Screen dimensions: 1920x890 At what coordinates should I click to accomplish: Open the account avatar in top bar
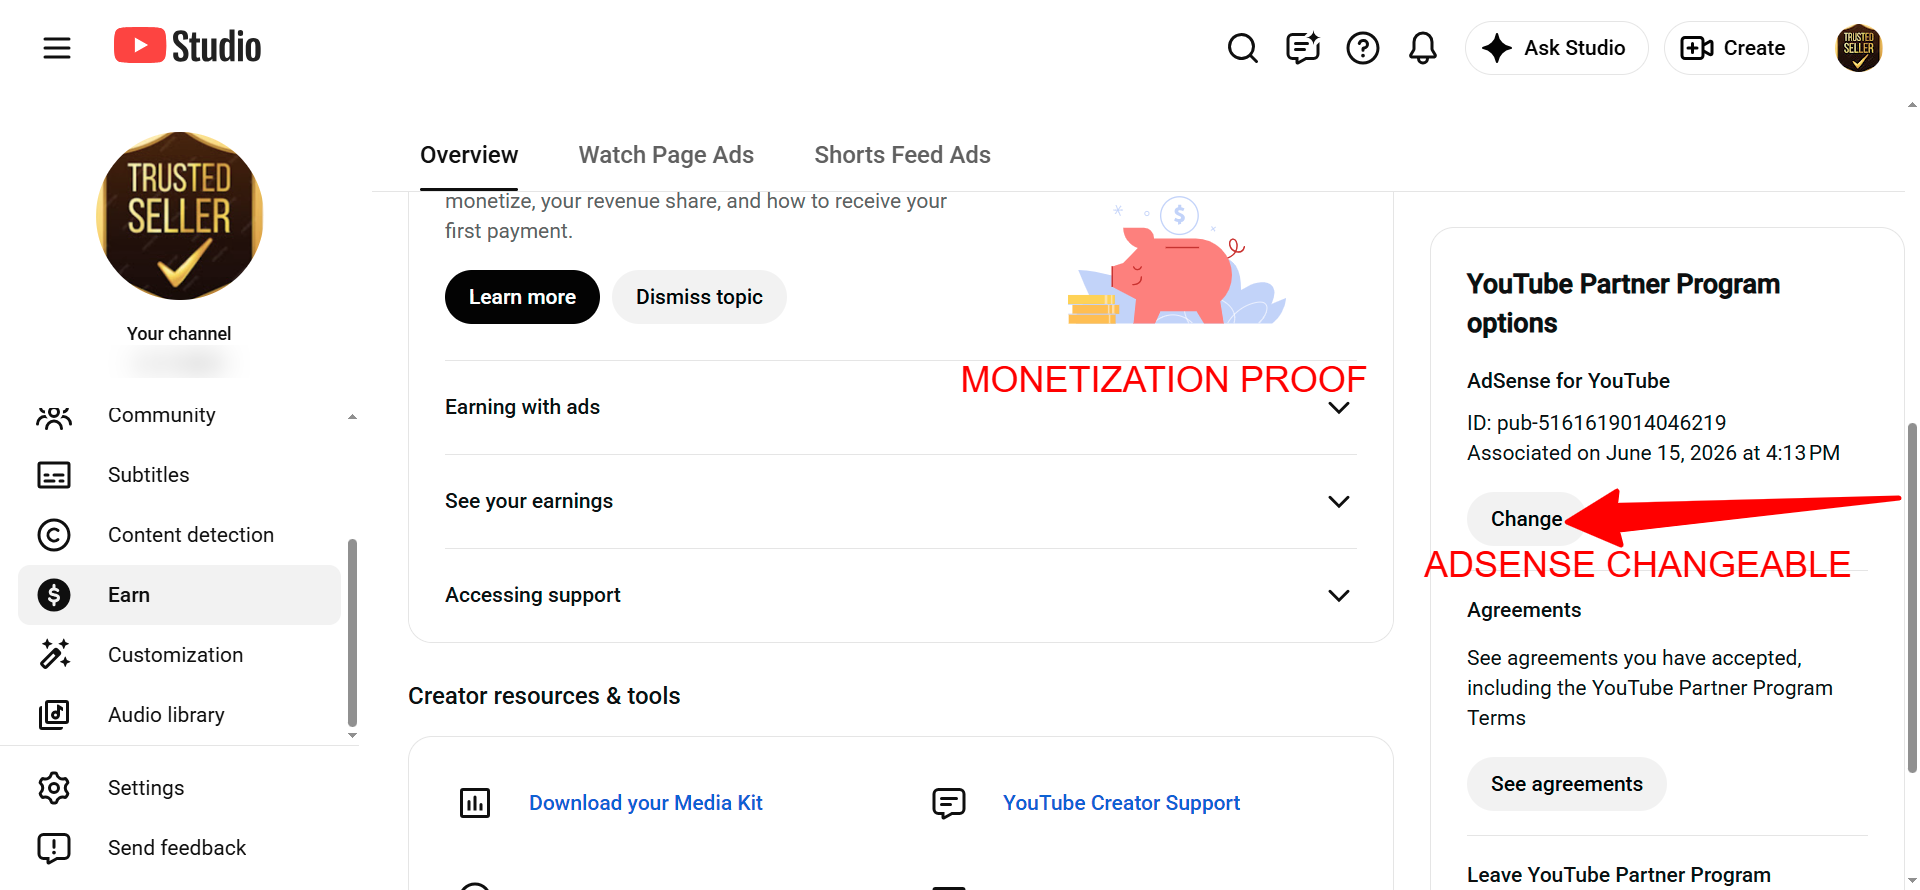pos(1858,48)
